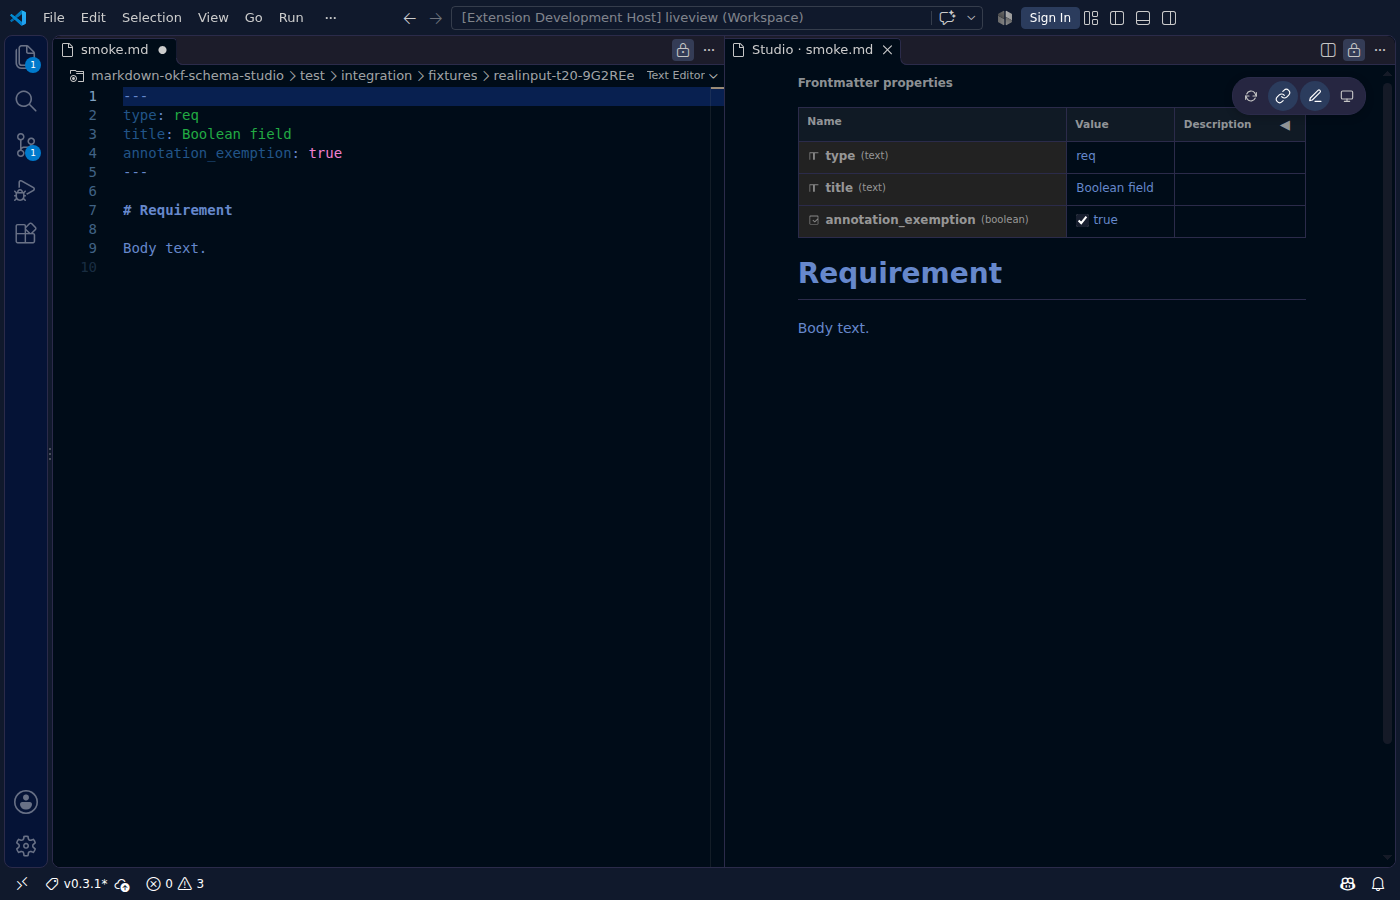Image resolution: width=1400 pixels, height=900 pixels.
Task: Customize layout from the title bar
Action: 1091,18
